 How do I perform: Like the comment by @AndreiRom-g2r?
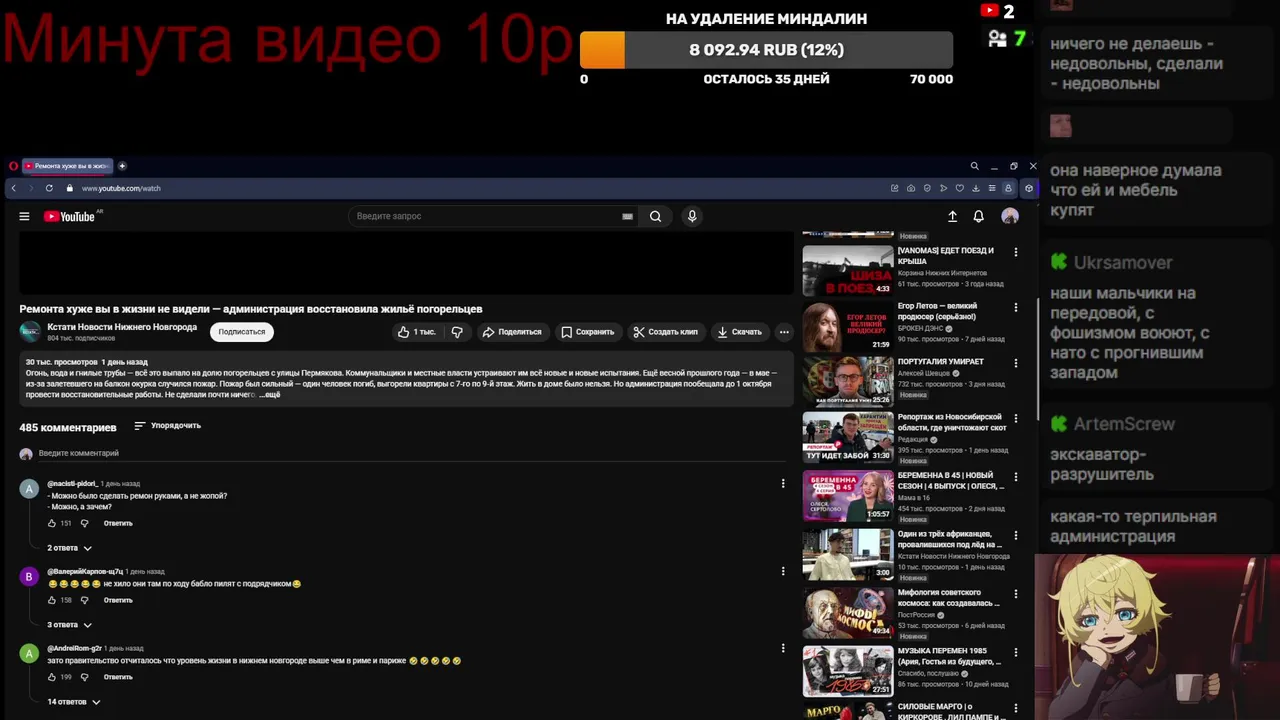(x=52, y=677)
